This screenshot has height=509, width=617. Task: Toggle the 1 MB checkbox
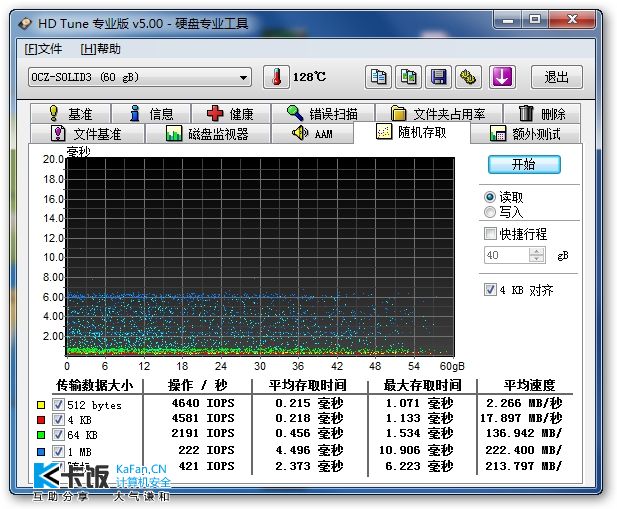point(58,451)
